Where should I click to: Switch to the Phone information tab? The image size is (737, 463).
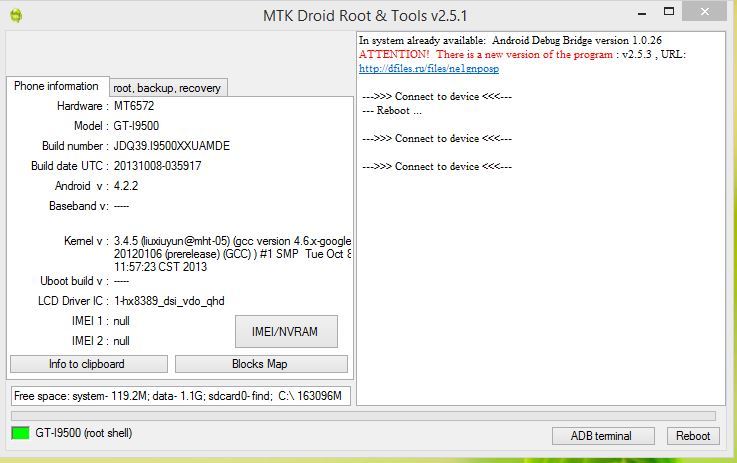(56, 86)
